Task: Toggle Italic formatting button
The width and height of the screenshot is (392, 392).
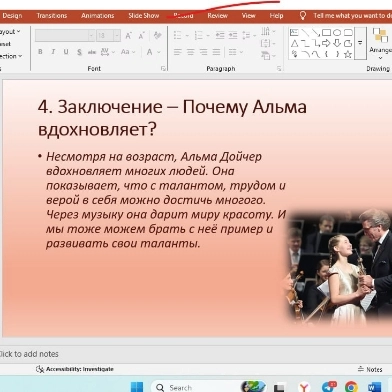Action: click(53, 52)
